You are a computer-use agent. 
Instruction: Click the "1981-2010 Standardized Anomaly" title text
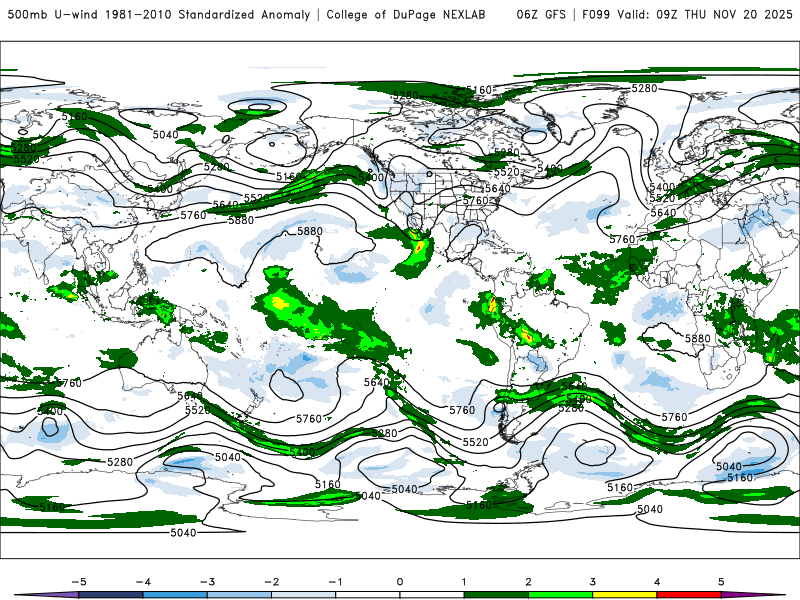pyautogui.click(x=208, y=14)
